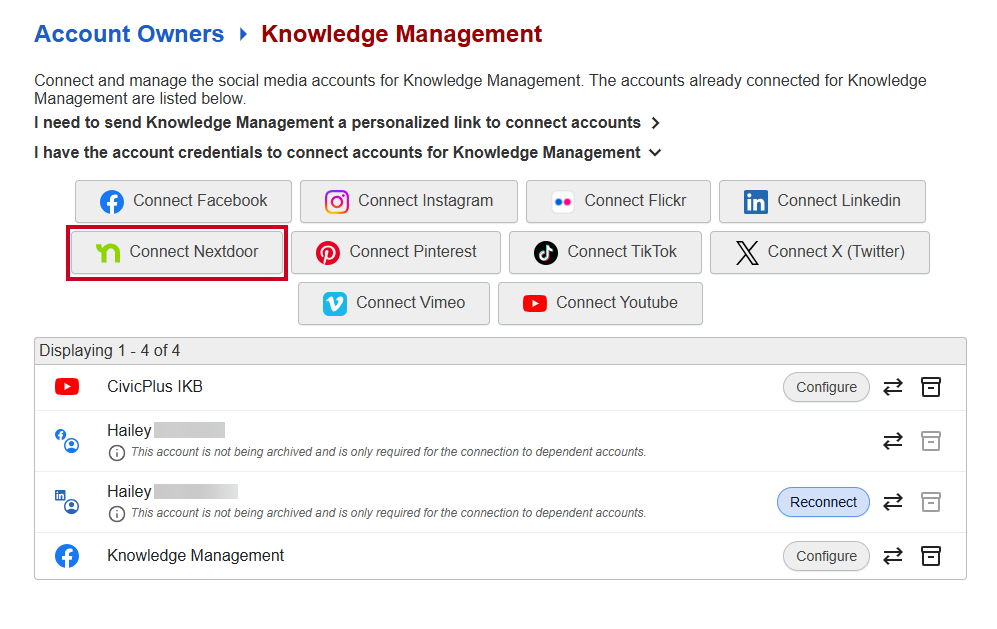997x629 pixels.
Task: Click Connect Vimeo button
Action: pyautogui.click(x=394, y=303)
